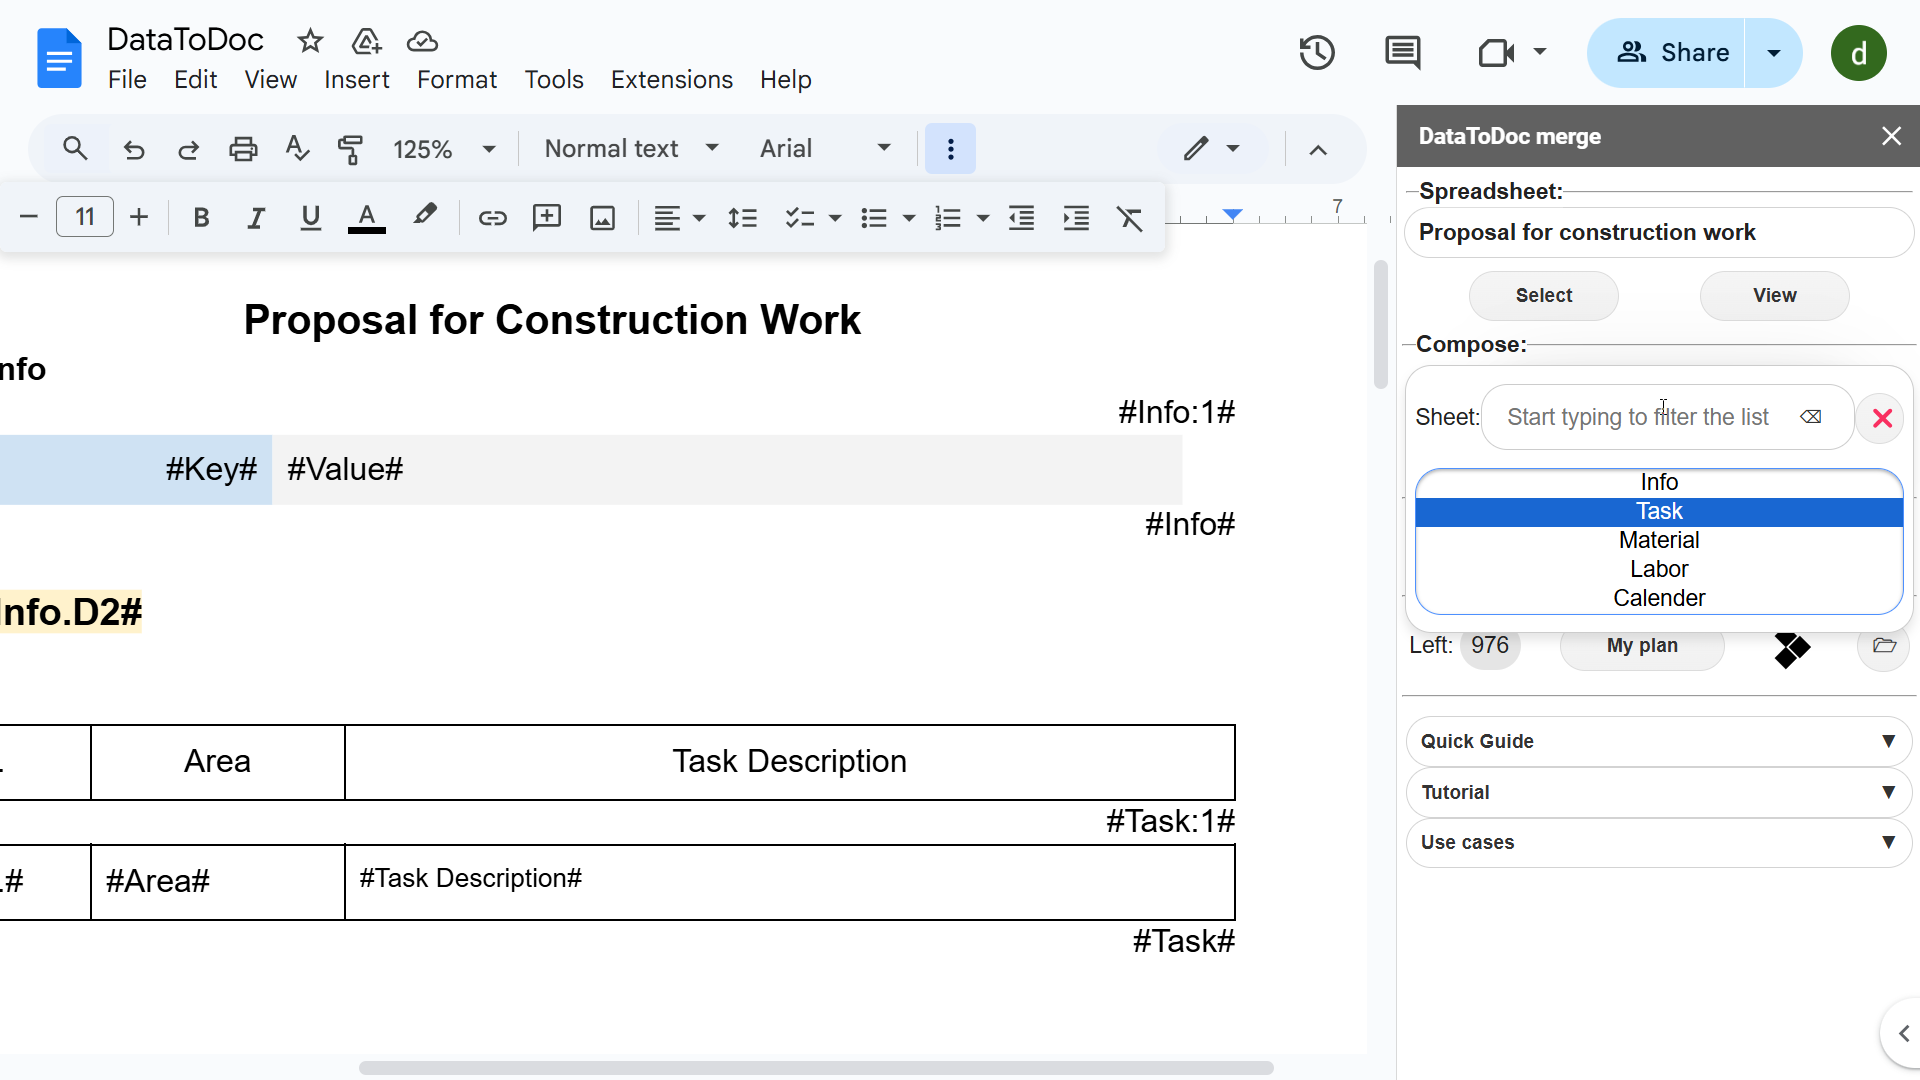Image resolution: width=1920 pixels, height=1080 pixels.
Task: Open the checklist options dropdown arrow
Action: click(x=835, y=218)
